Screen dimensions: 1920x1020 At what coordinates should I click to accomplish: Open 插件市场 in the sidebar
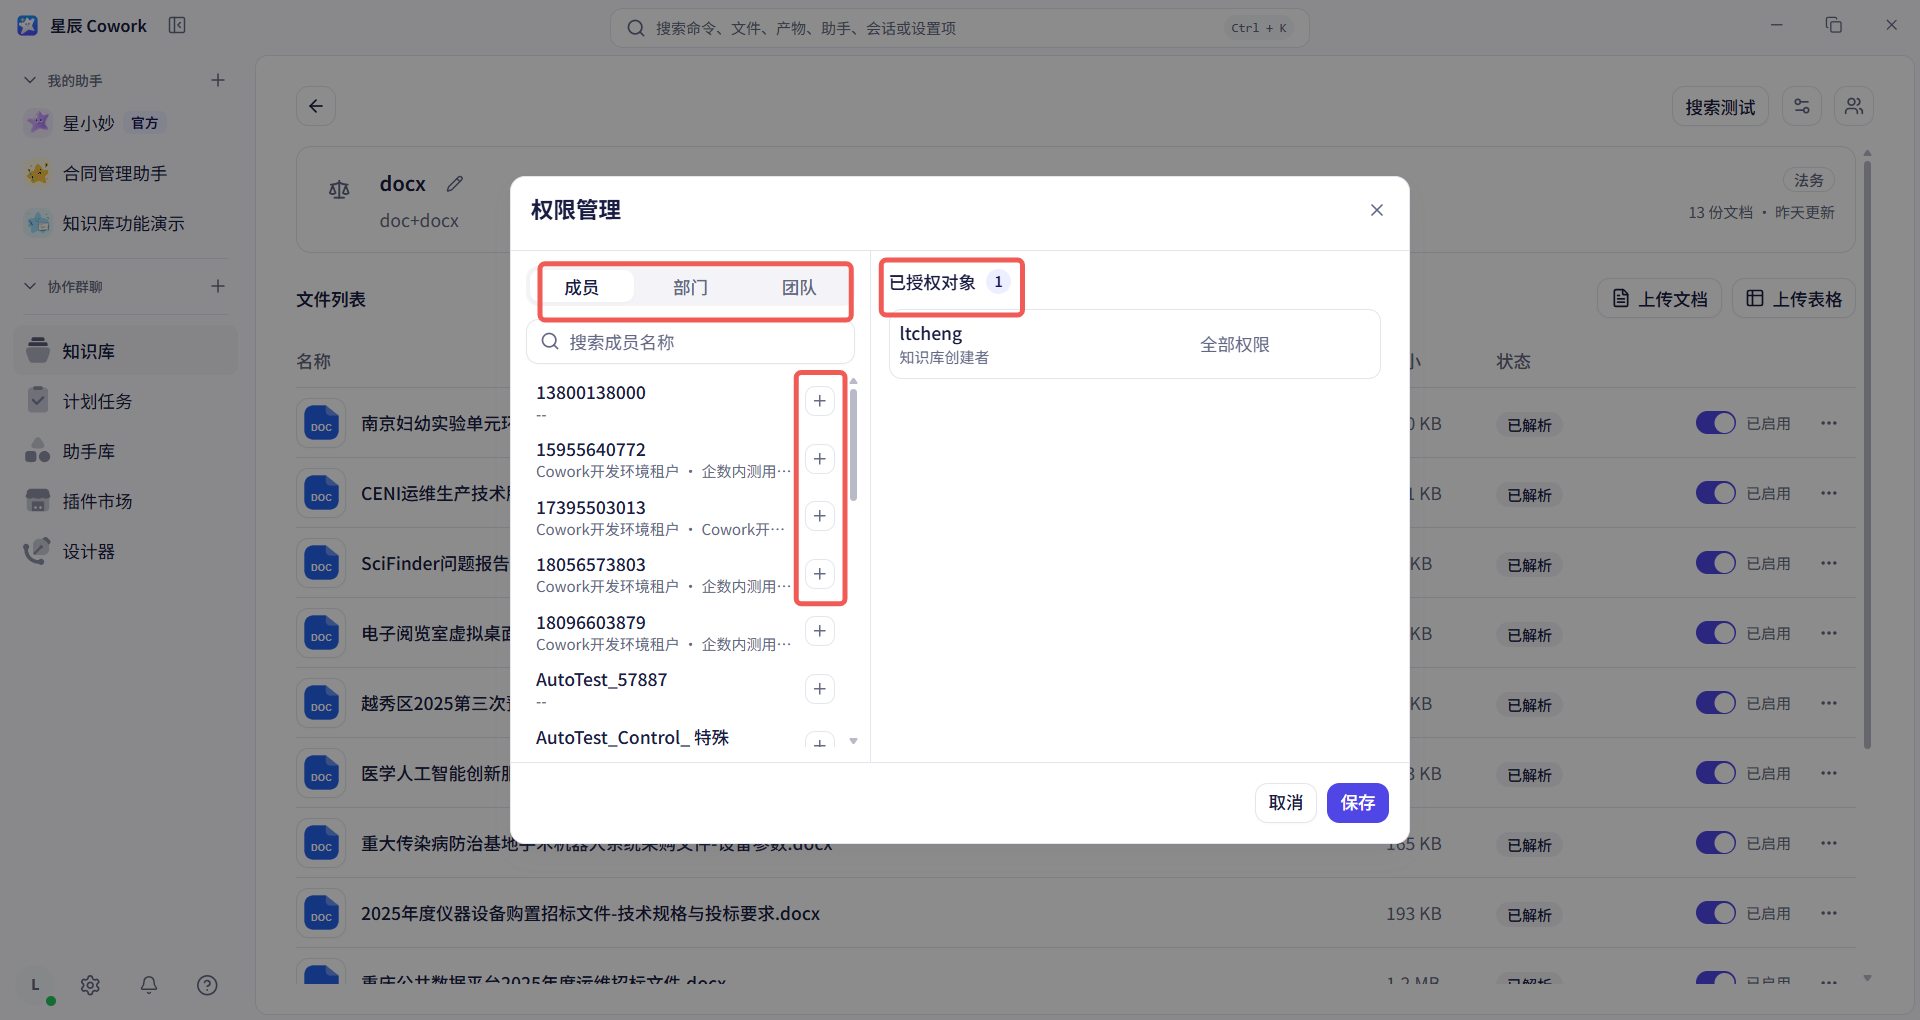pyautogui.click(x=126, y=501)
